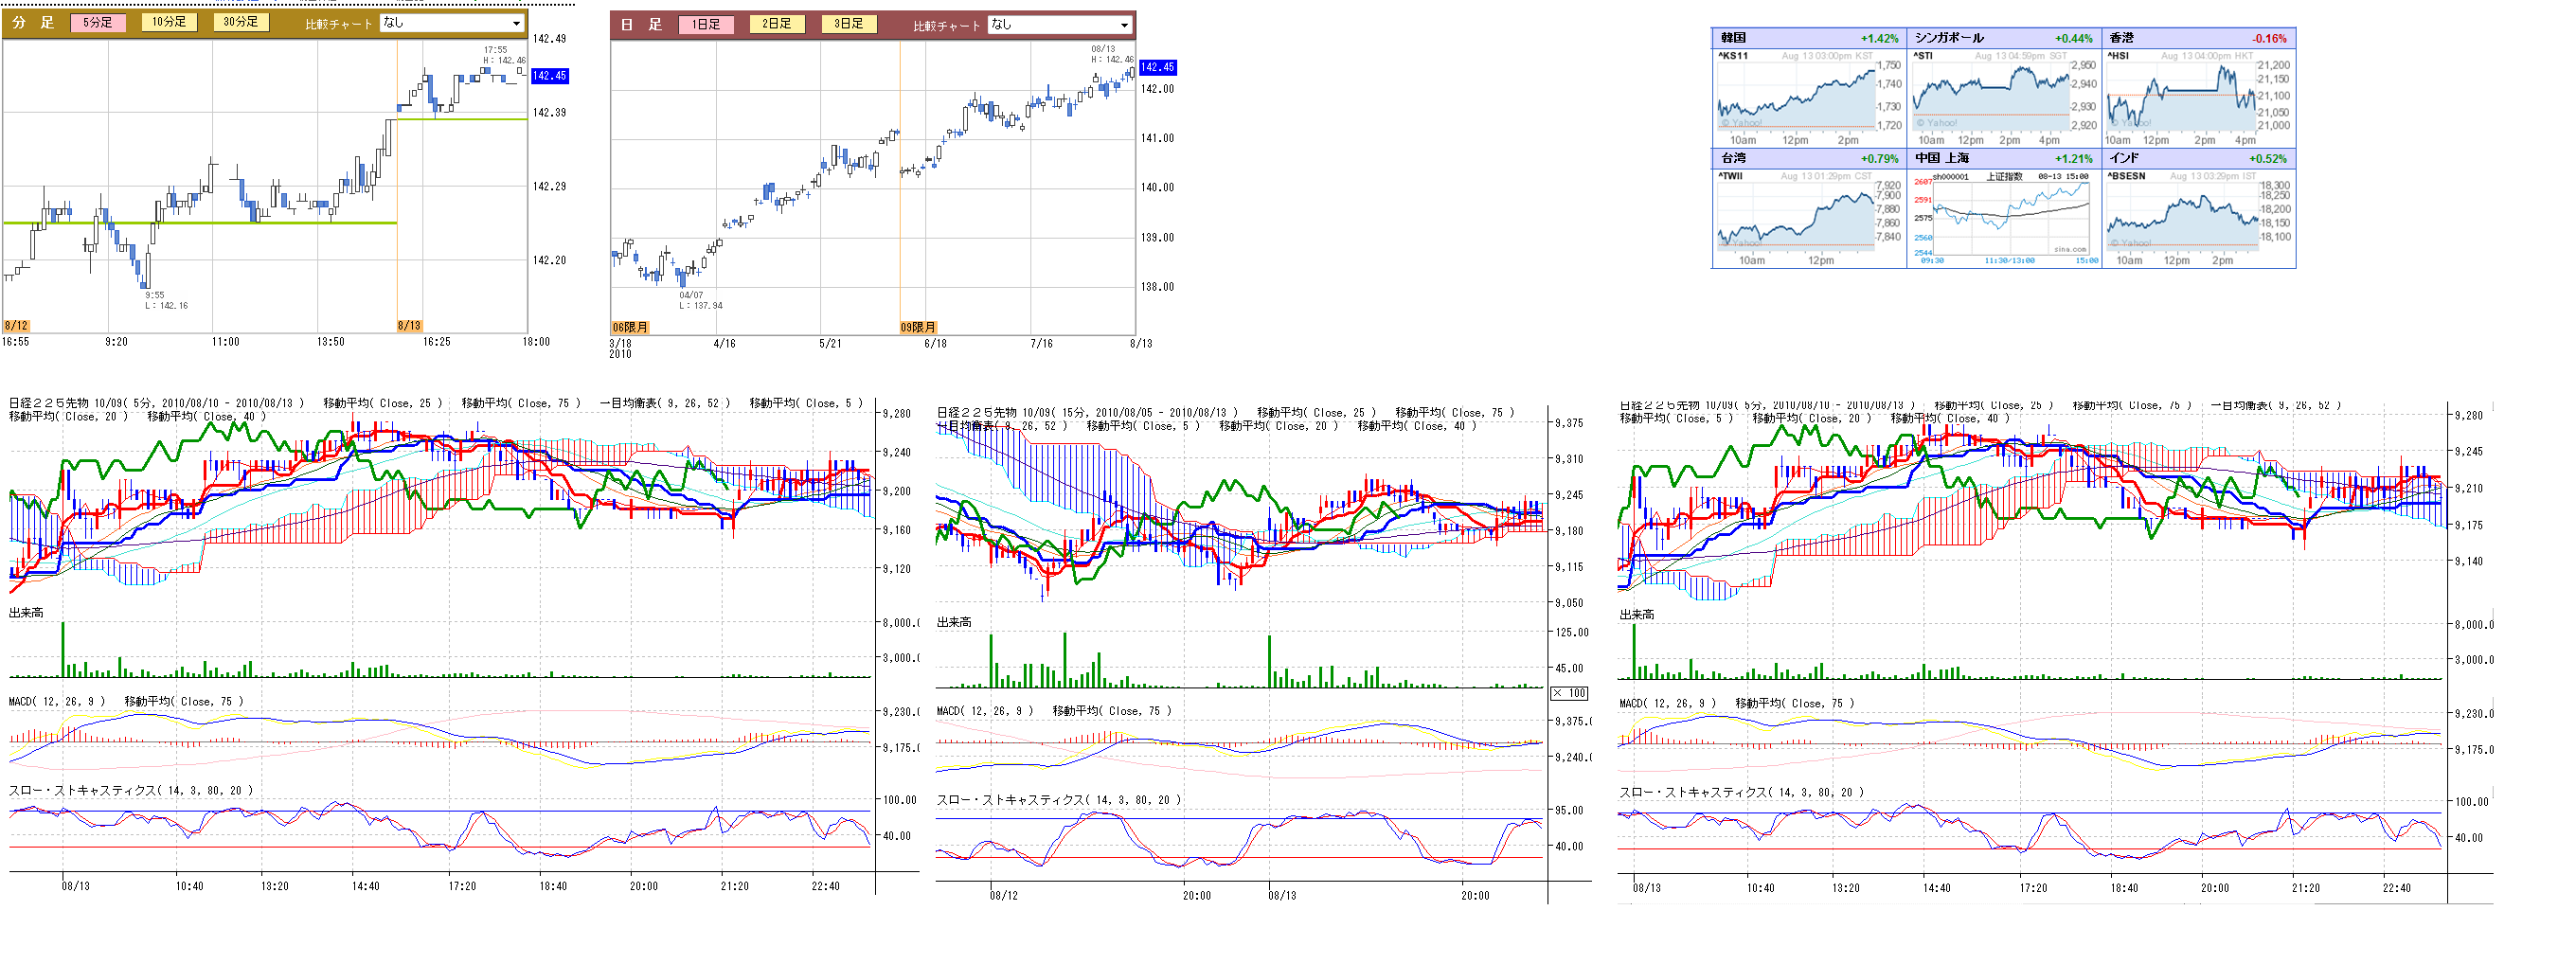Select the 5分足 interval button

[98, 22]
